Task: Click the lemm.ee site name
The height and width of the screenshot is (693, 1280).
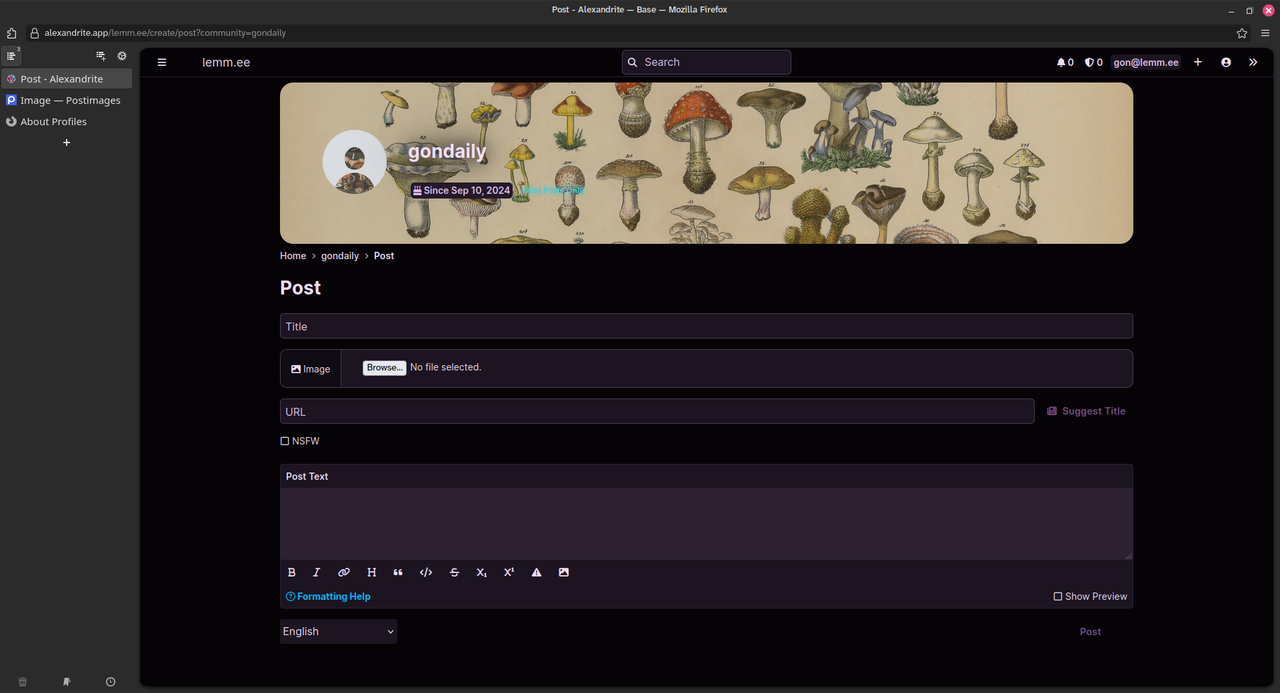Action: pyautogui.click(x=226, y=62)
